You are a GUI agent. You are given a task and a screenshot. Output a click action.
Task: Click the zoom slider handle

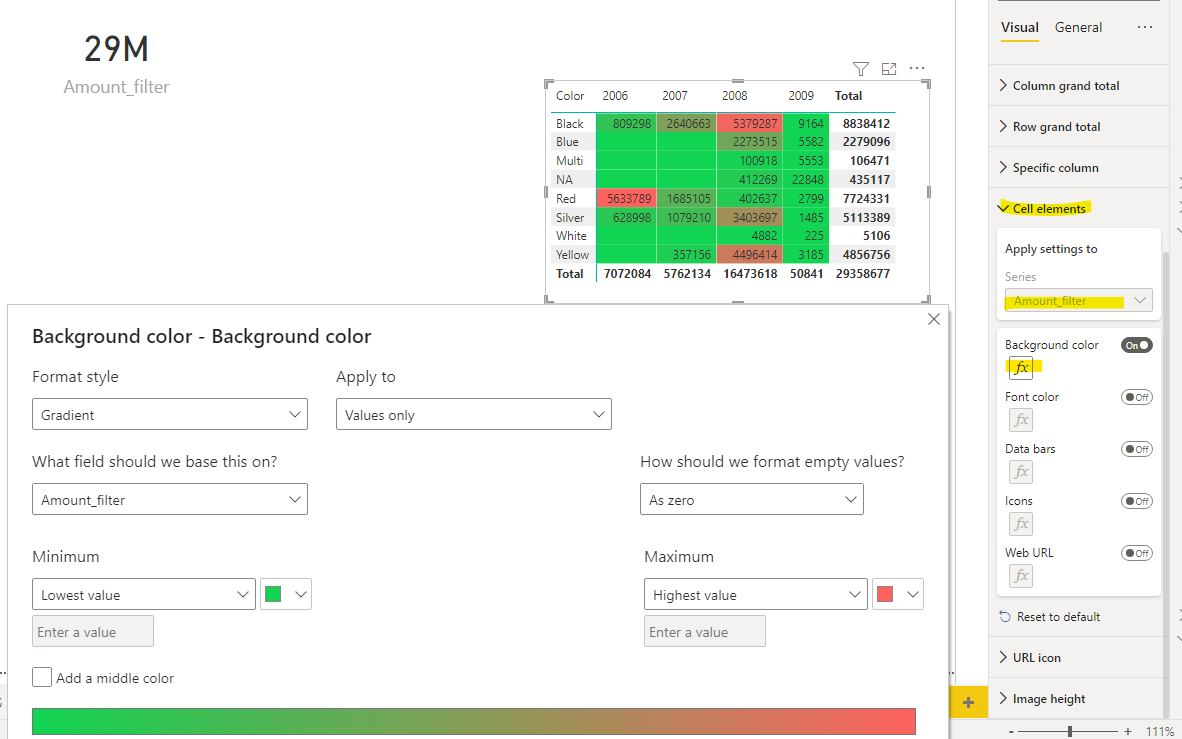1070,731
